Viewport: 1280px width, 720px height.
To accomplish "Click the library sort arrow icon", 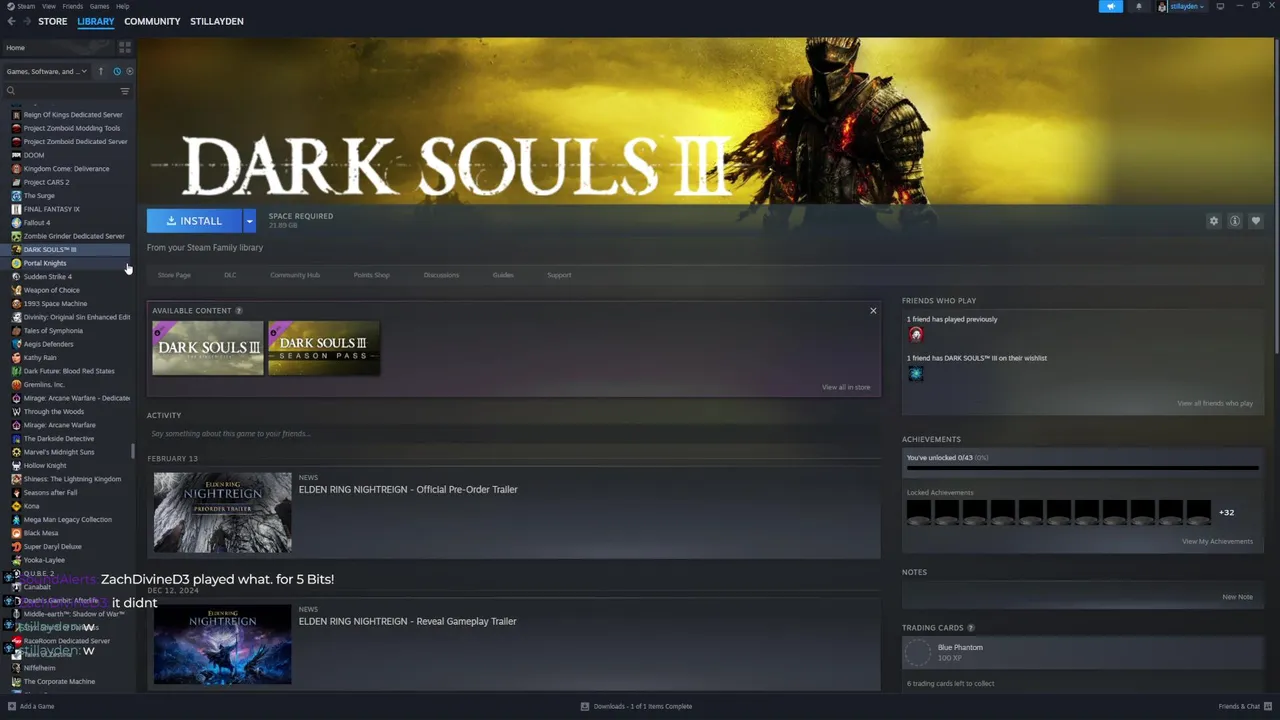I will pyautogui.click(x=100, y=71).
